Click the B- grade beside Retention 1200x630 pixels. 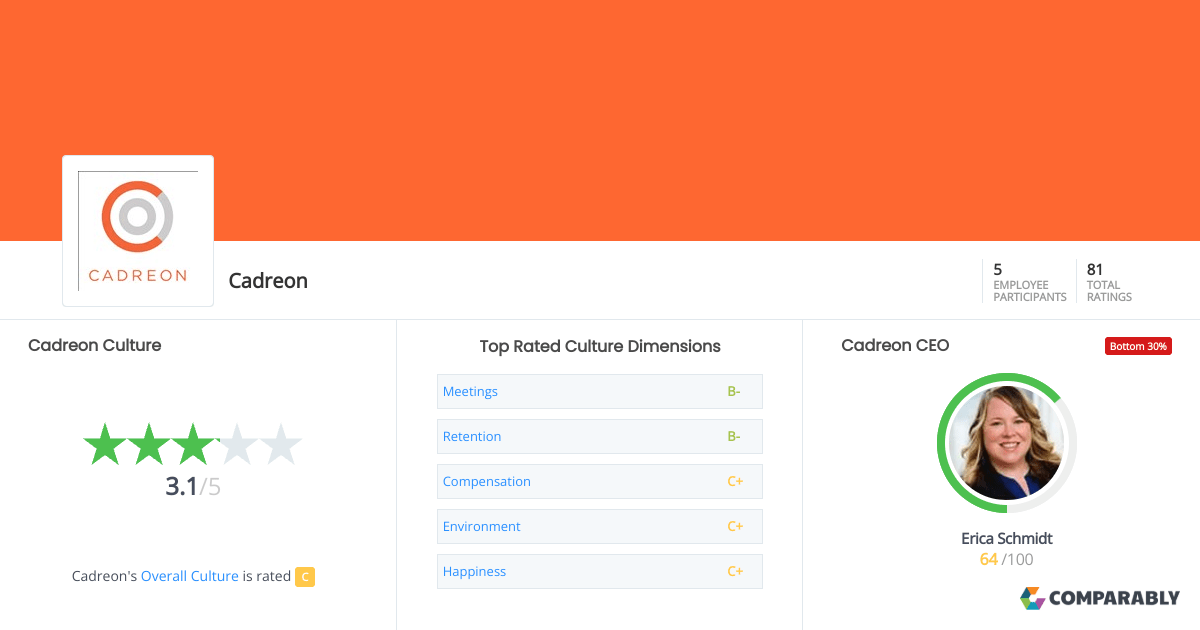(x=734, y=436)
